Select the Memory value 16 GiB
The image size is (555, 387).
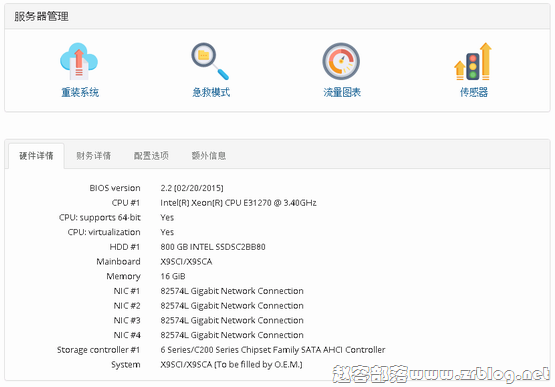[x=173, y=276]
